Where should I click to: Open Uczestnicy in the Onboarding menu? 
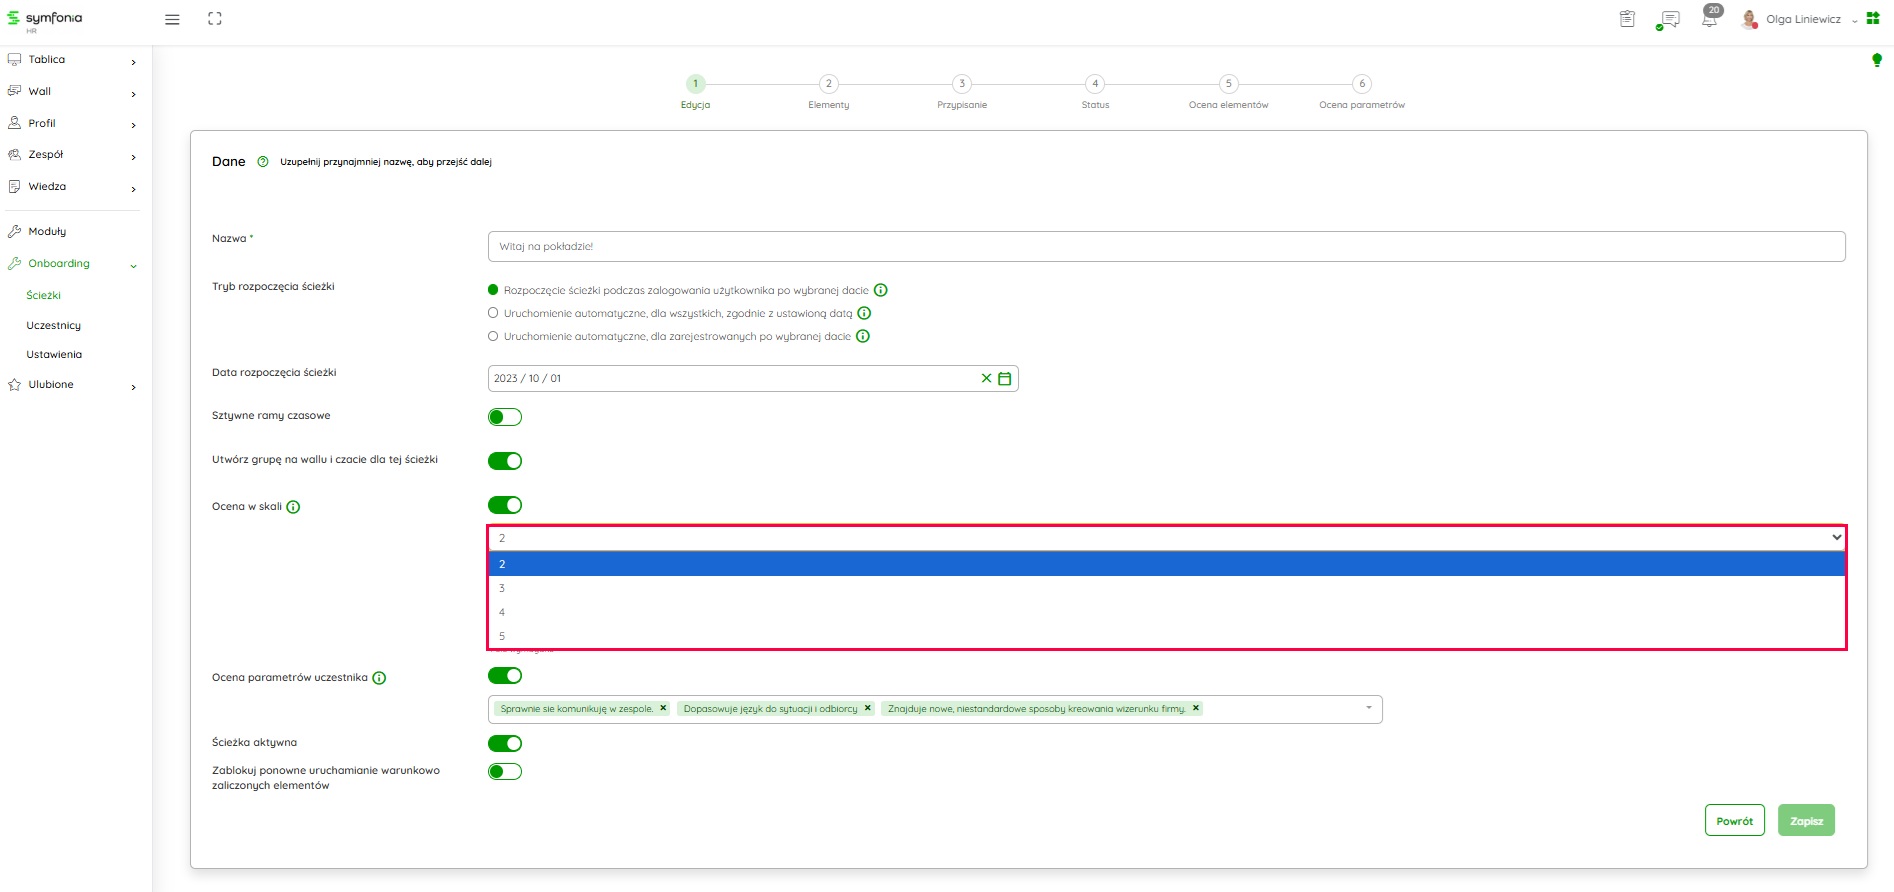tap(54, 326)
